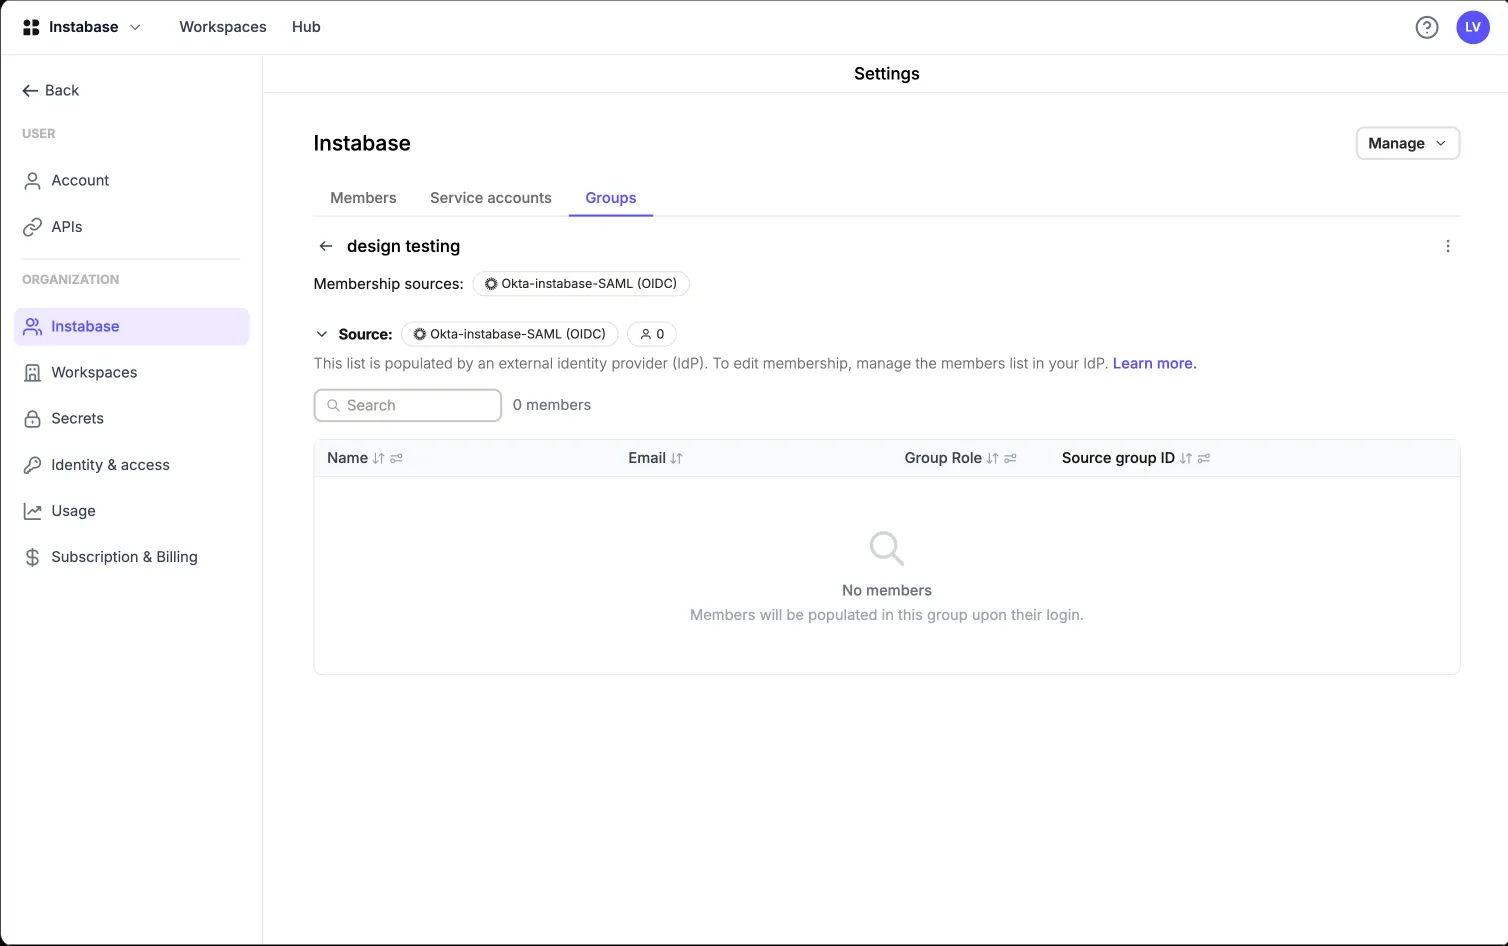1508x946 pixels.
Task: Switch to the Service accounts tab
Action: click(491, 198)
